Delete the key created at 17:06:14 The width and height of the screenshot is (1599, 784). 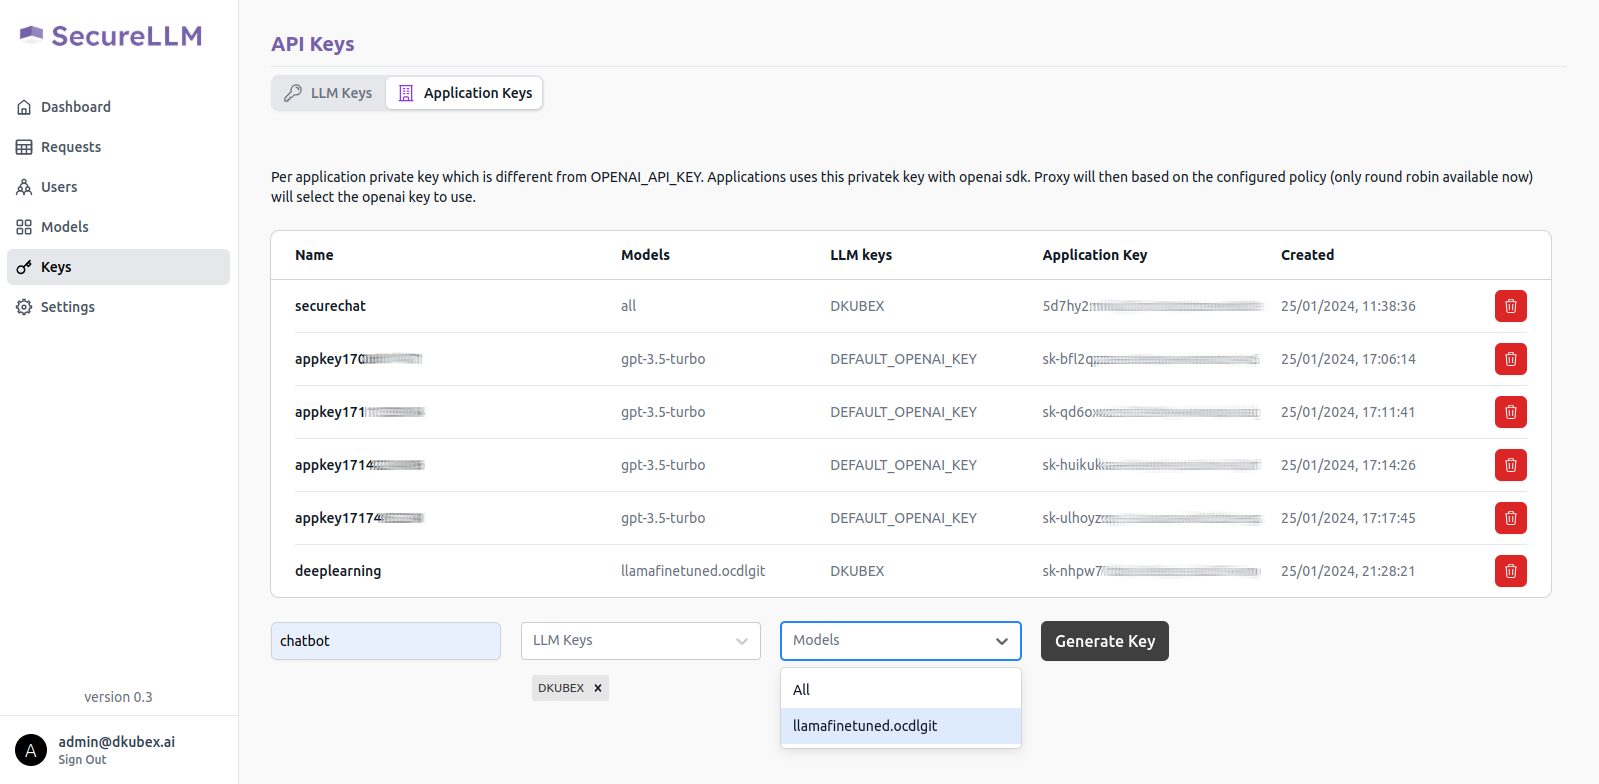1510,359
